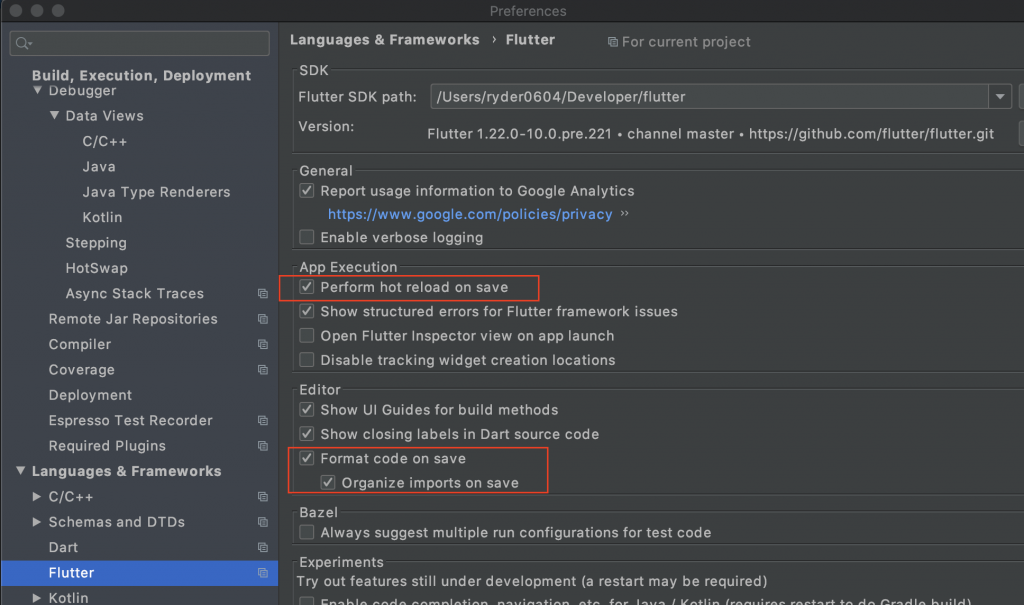Toggle the Format code on save checkbox
This screenshot has height=605, width=1024.
click(x=307, y=459)
